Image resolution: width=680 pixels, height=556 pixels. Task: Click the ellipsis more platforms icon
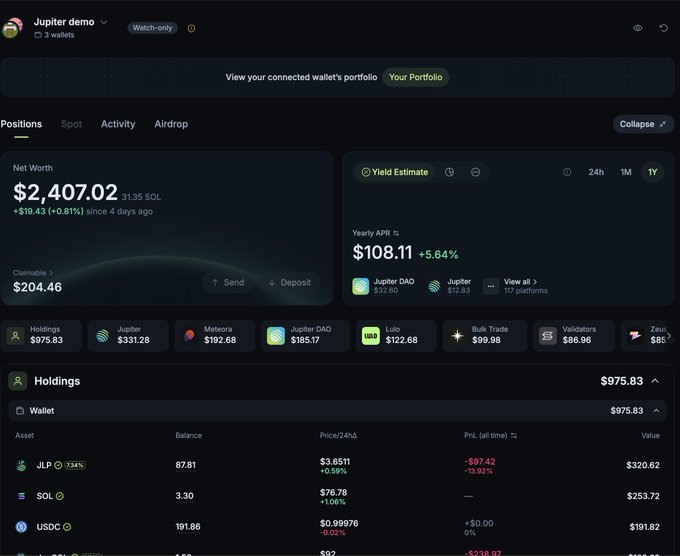coord(491,286)
